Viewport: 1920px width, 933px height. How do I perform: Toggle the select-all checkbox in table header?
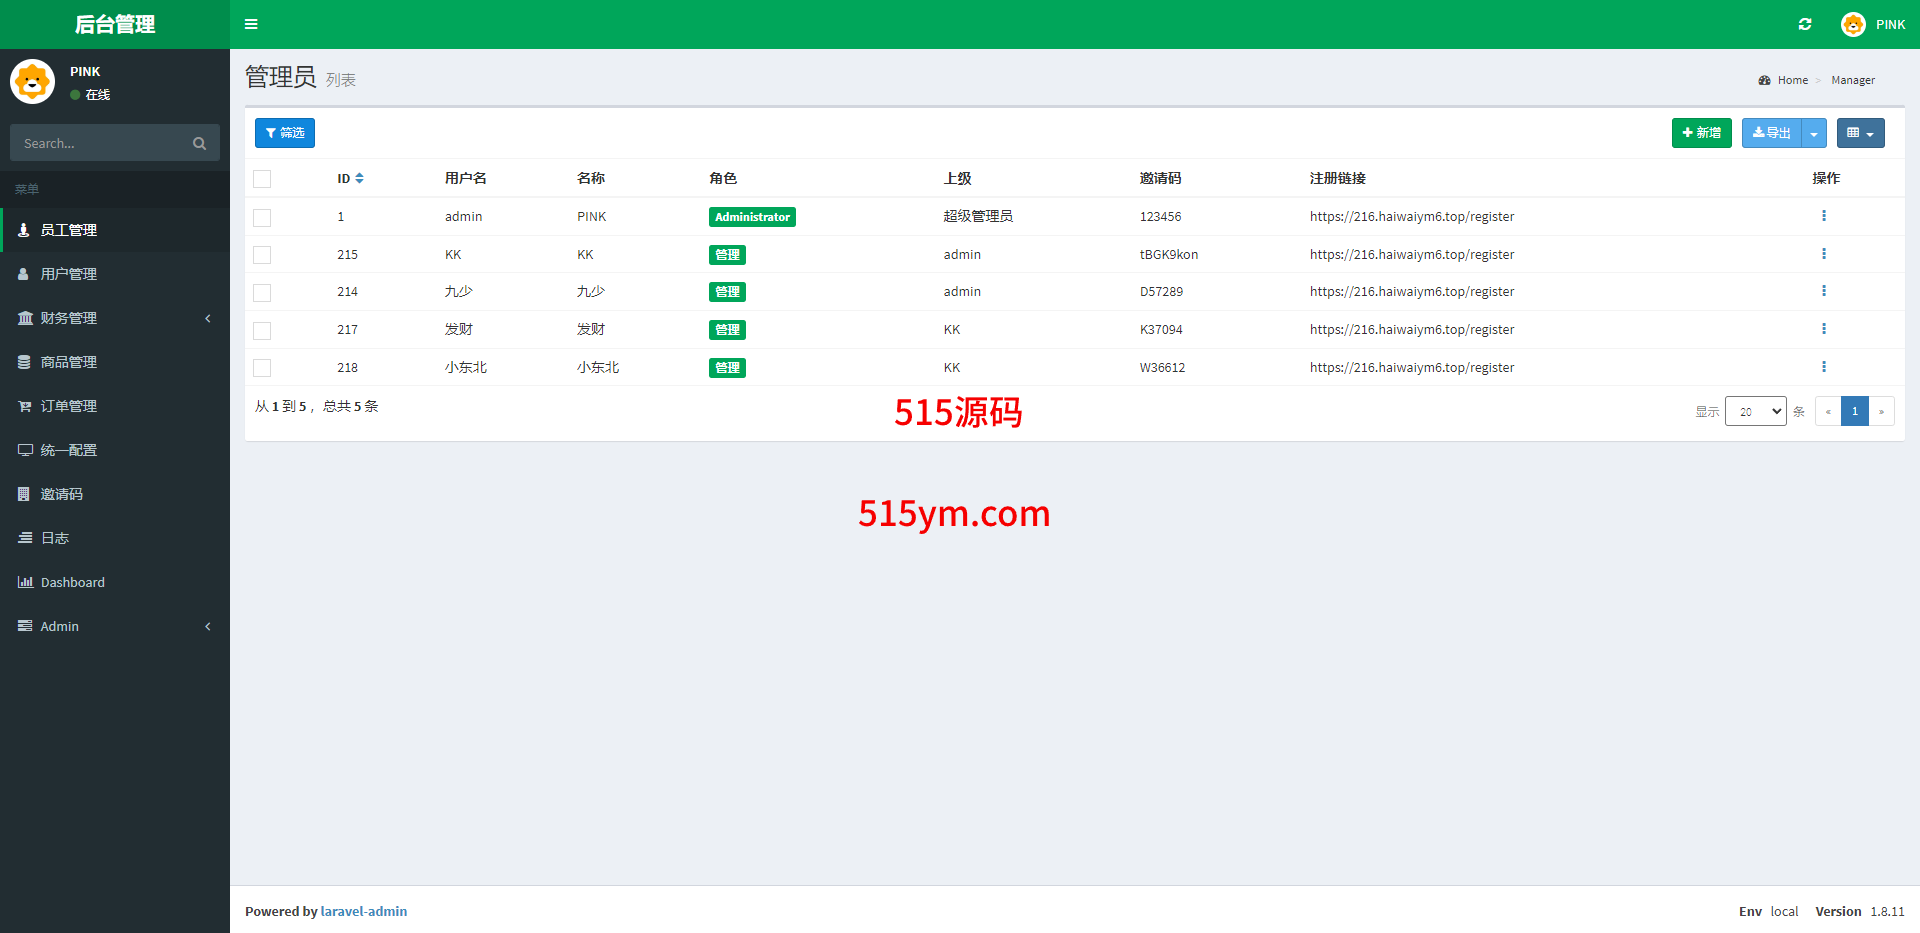coord(262,179)
